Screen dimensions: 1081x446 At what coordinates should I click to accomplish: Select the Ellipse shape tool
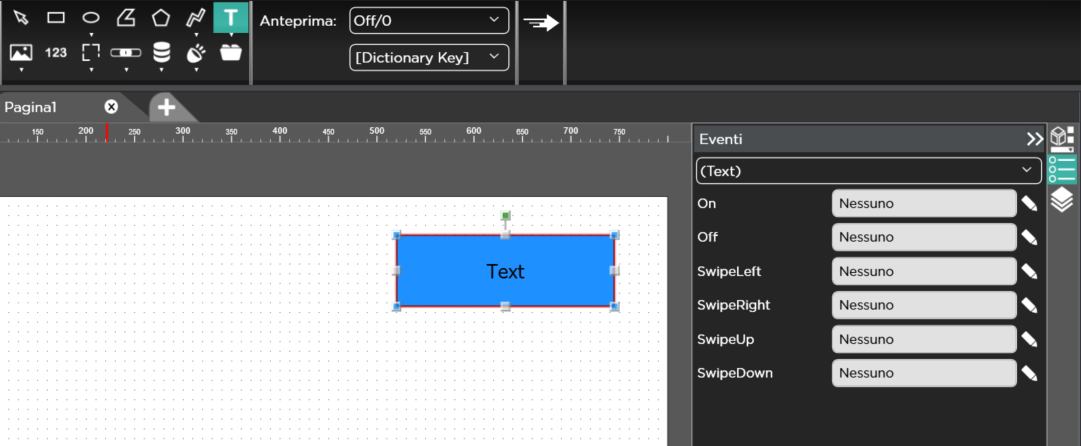click(91, 18)
